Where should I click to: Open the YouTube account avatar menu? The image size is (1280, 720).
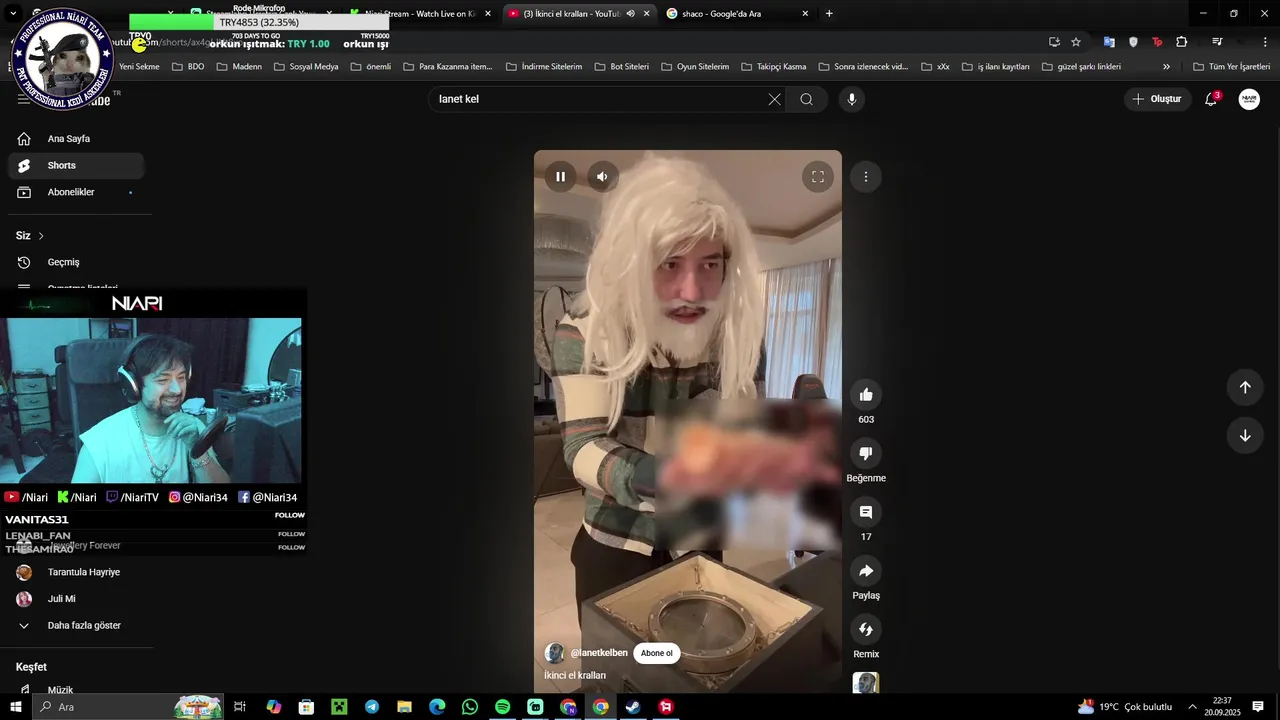click(1249, 99)
